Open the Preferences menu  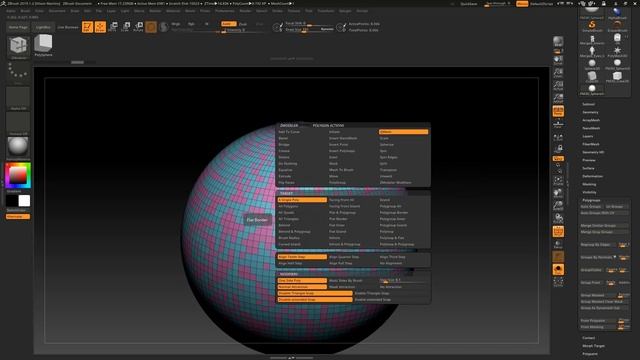pos(224,11)
